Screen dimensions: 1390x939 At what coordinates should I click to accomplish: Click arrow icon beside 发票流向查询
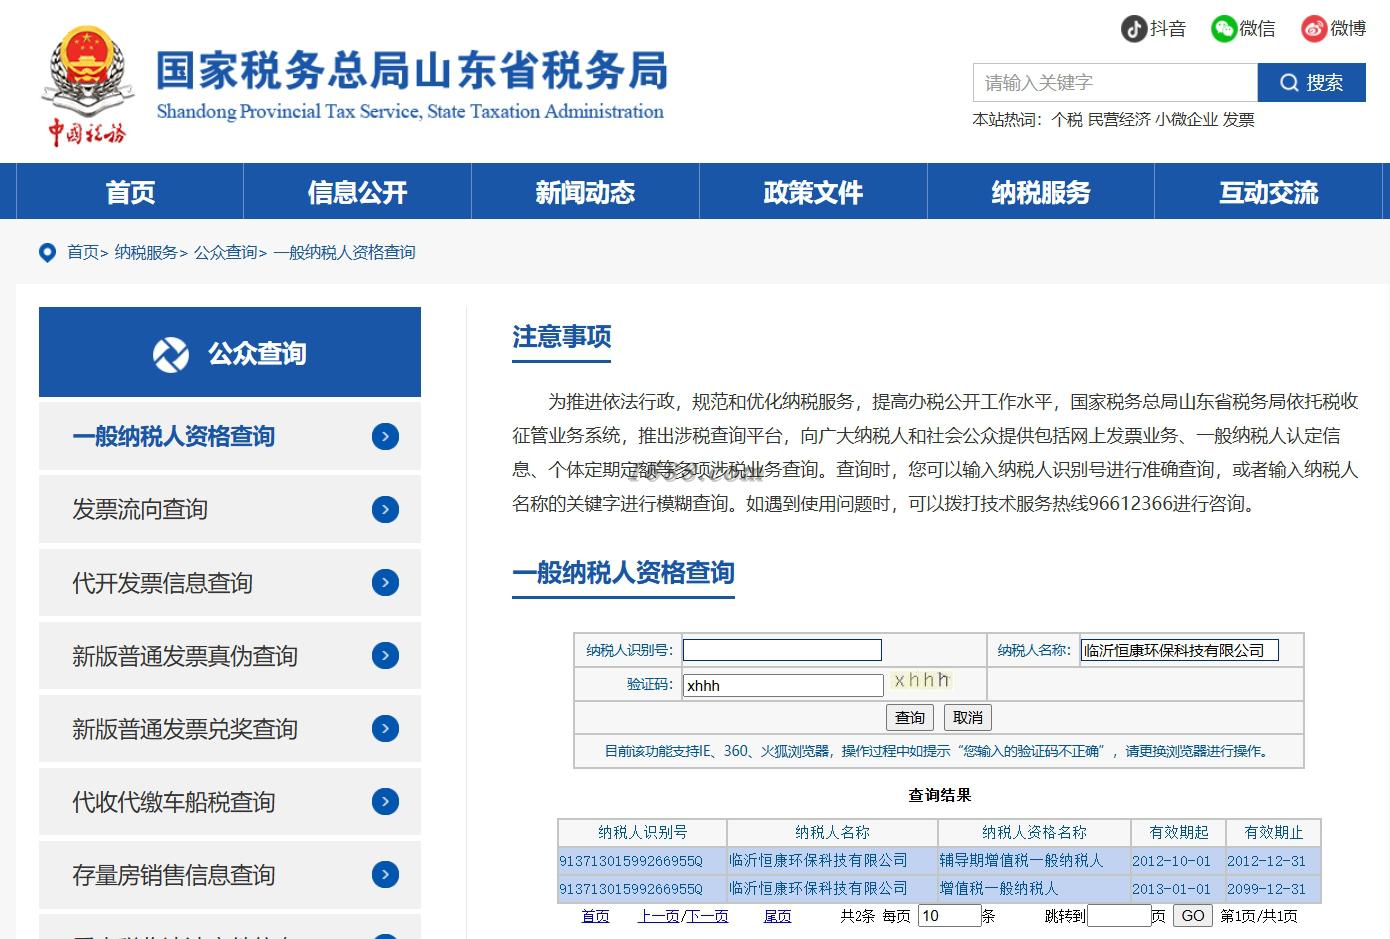(x=385, y=509)
